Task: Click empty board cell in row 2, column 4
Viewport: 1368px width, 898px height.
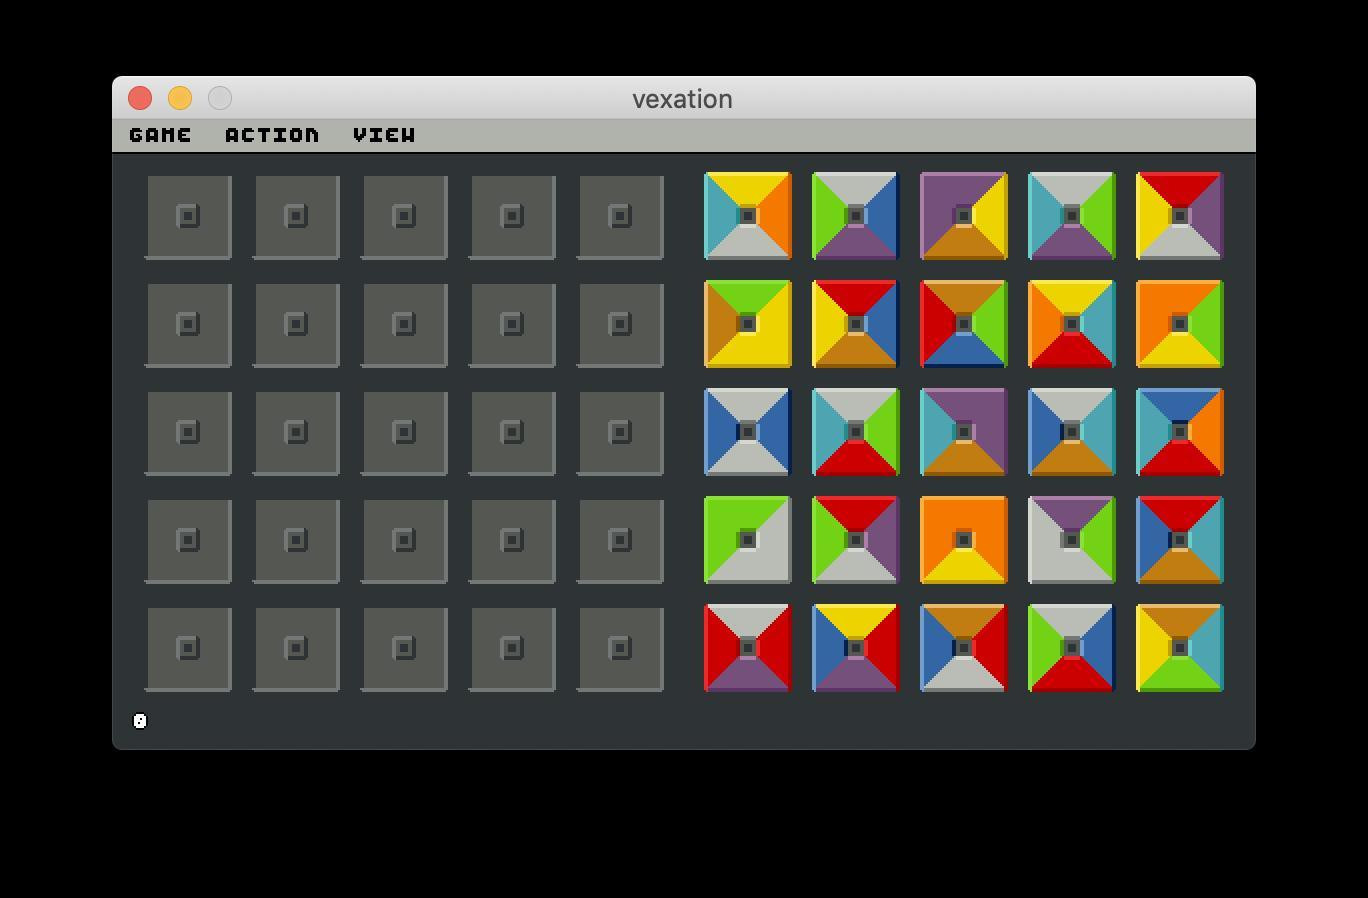Action: [512, 325]
